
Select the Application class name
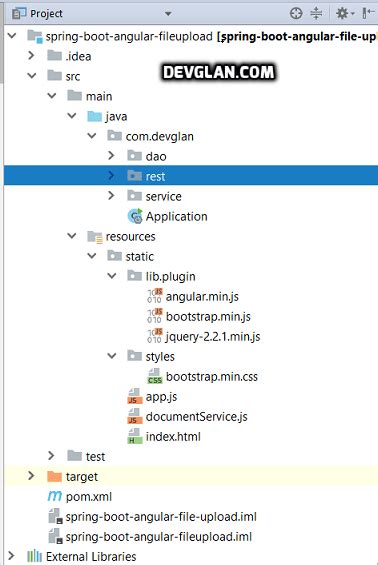click(x=177, y=217)
